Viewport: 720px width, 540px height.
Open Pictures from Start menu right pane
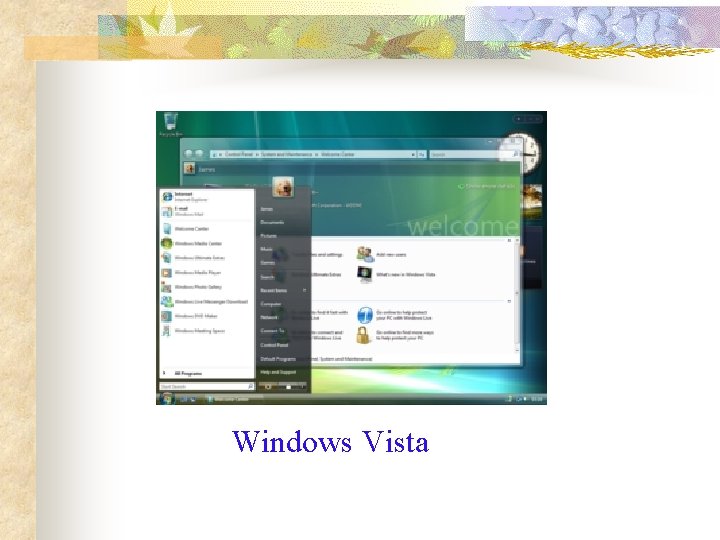click(x=269, y=236)
